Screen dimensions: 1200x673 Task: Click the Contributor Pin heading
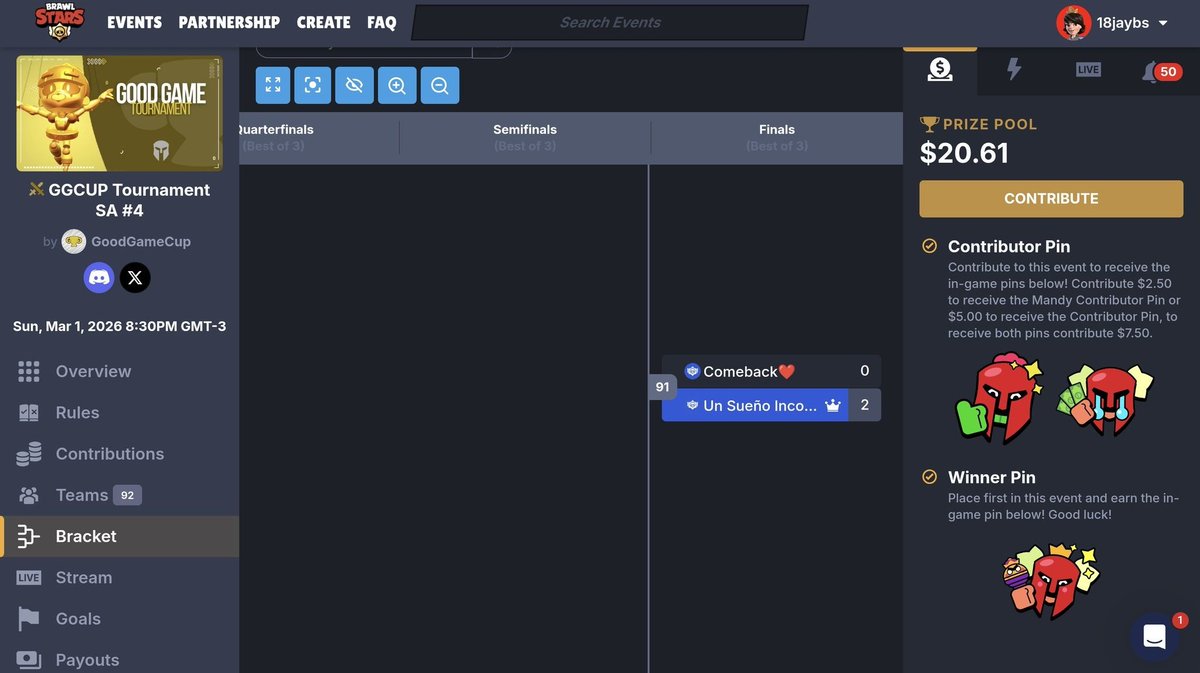tap(1009, 246)
